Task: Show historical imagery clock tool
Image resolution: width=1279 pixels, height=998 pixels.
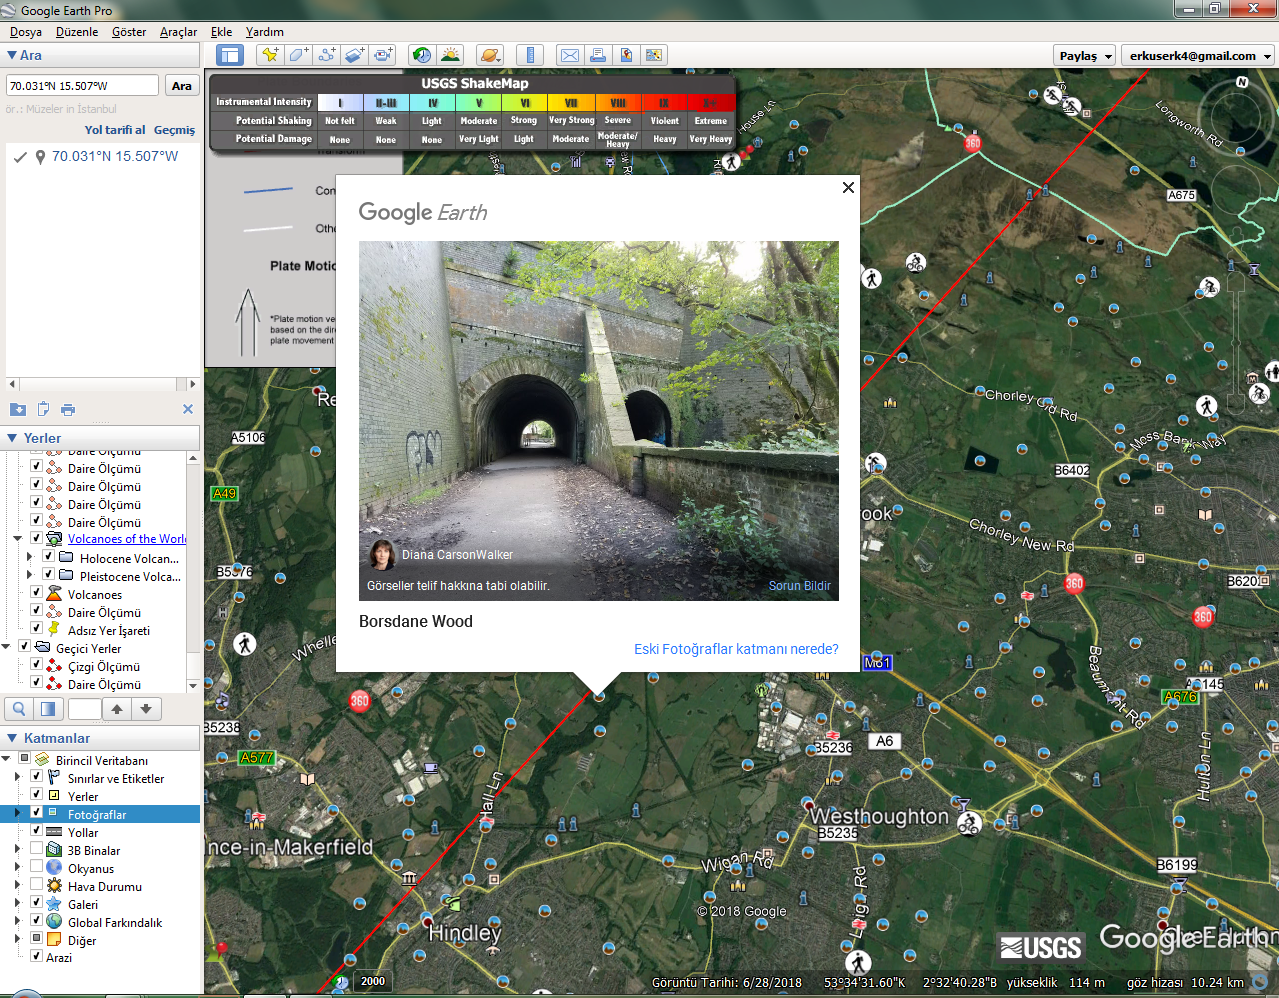Action: (422, 55)
